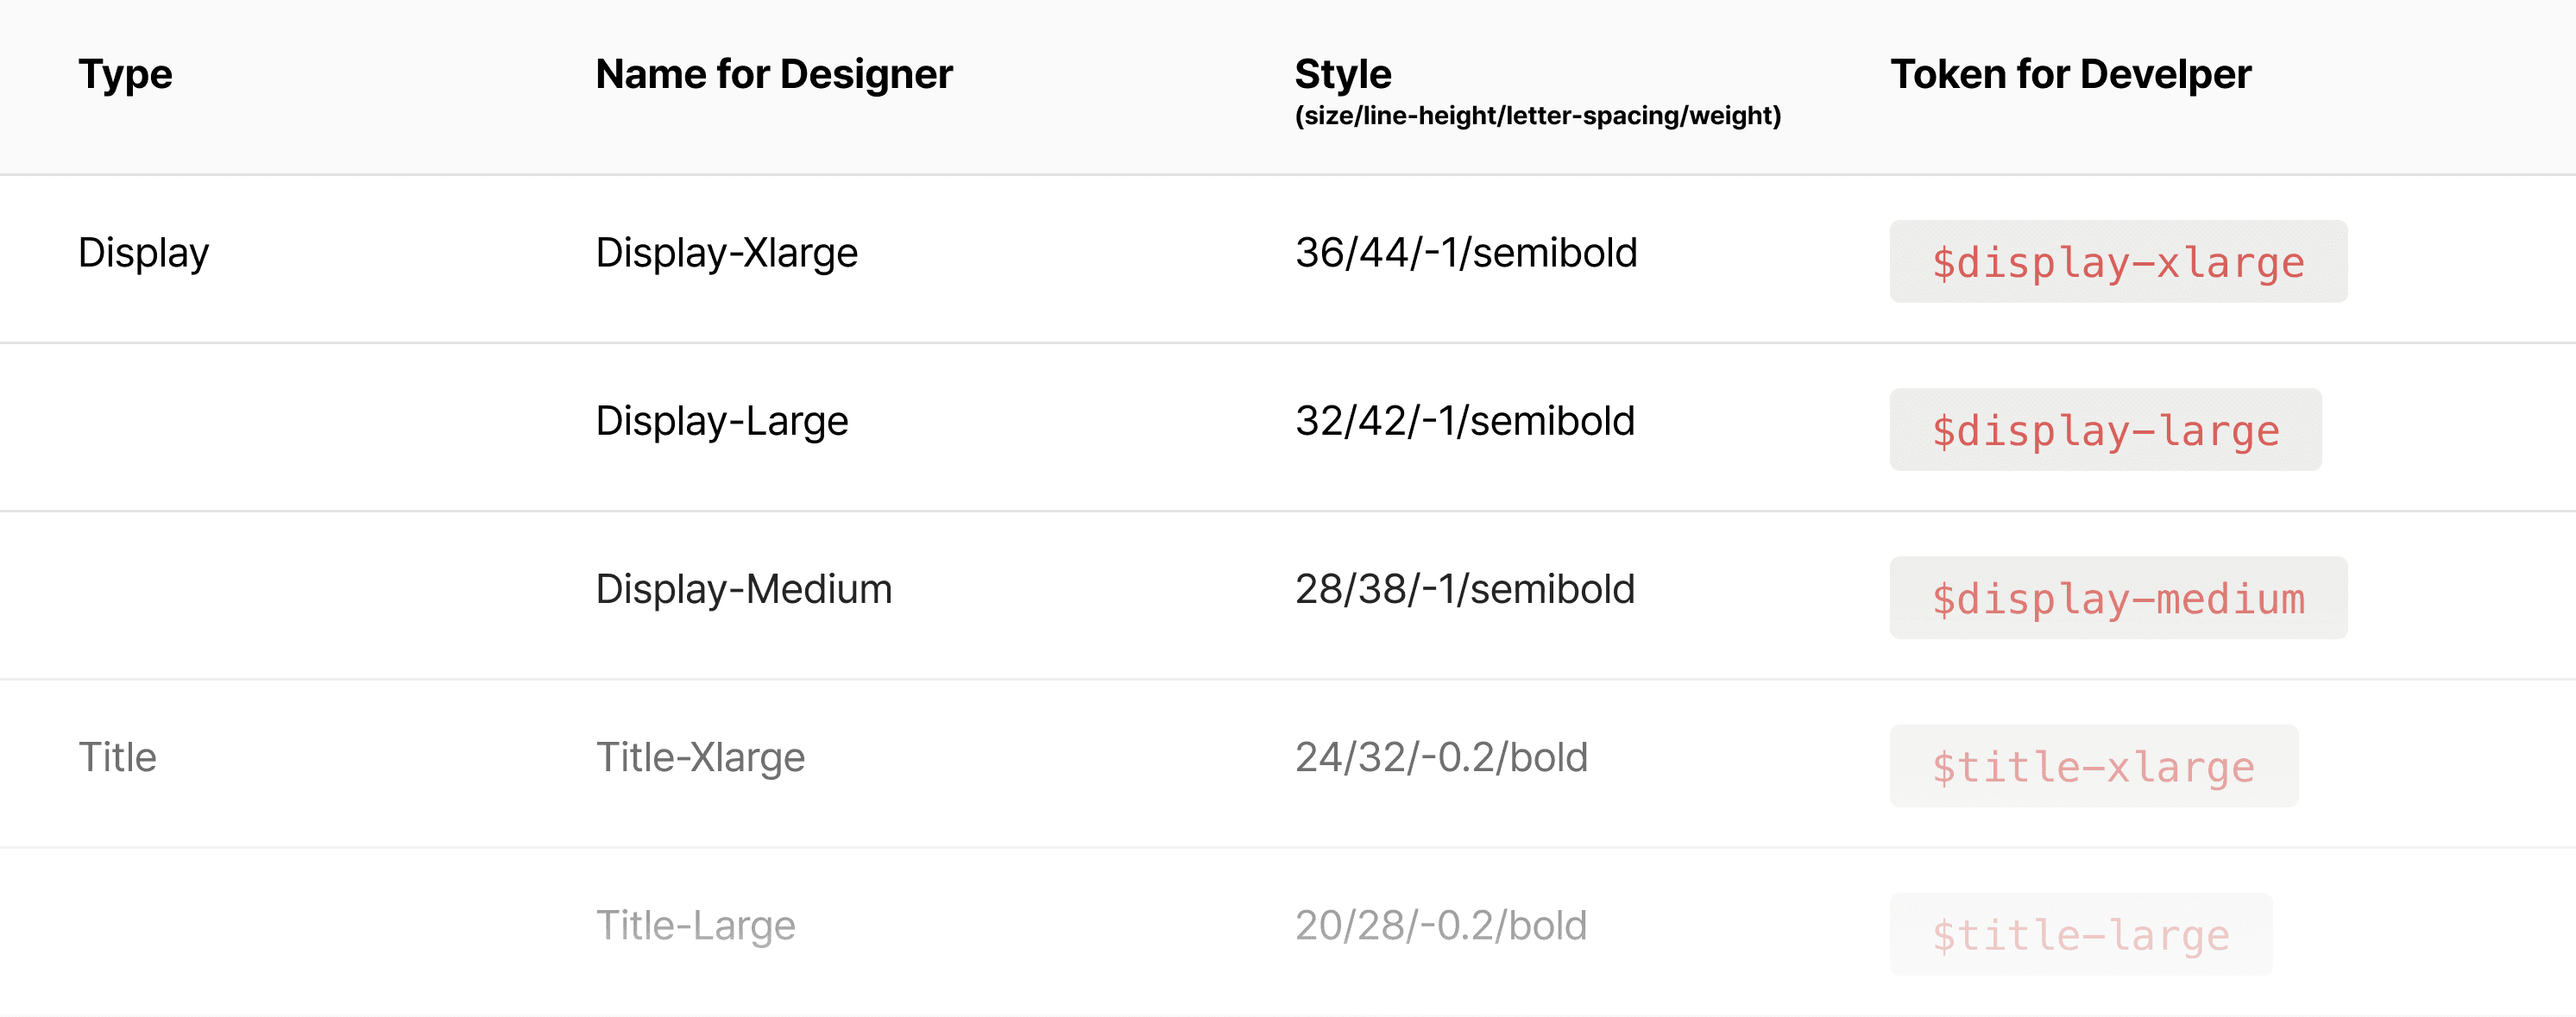Click the $display-xlarge token chip
The height and width of the screenshot is (1017, 2576).
2118,262
